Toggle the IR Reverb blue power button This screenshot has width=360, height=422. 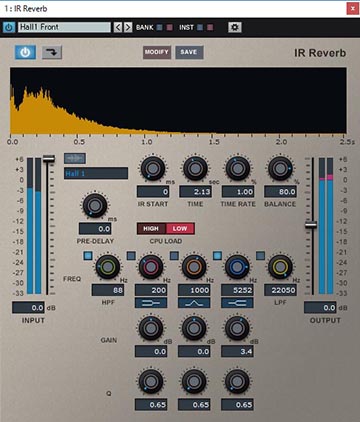coord(25,52)
